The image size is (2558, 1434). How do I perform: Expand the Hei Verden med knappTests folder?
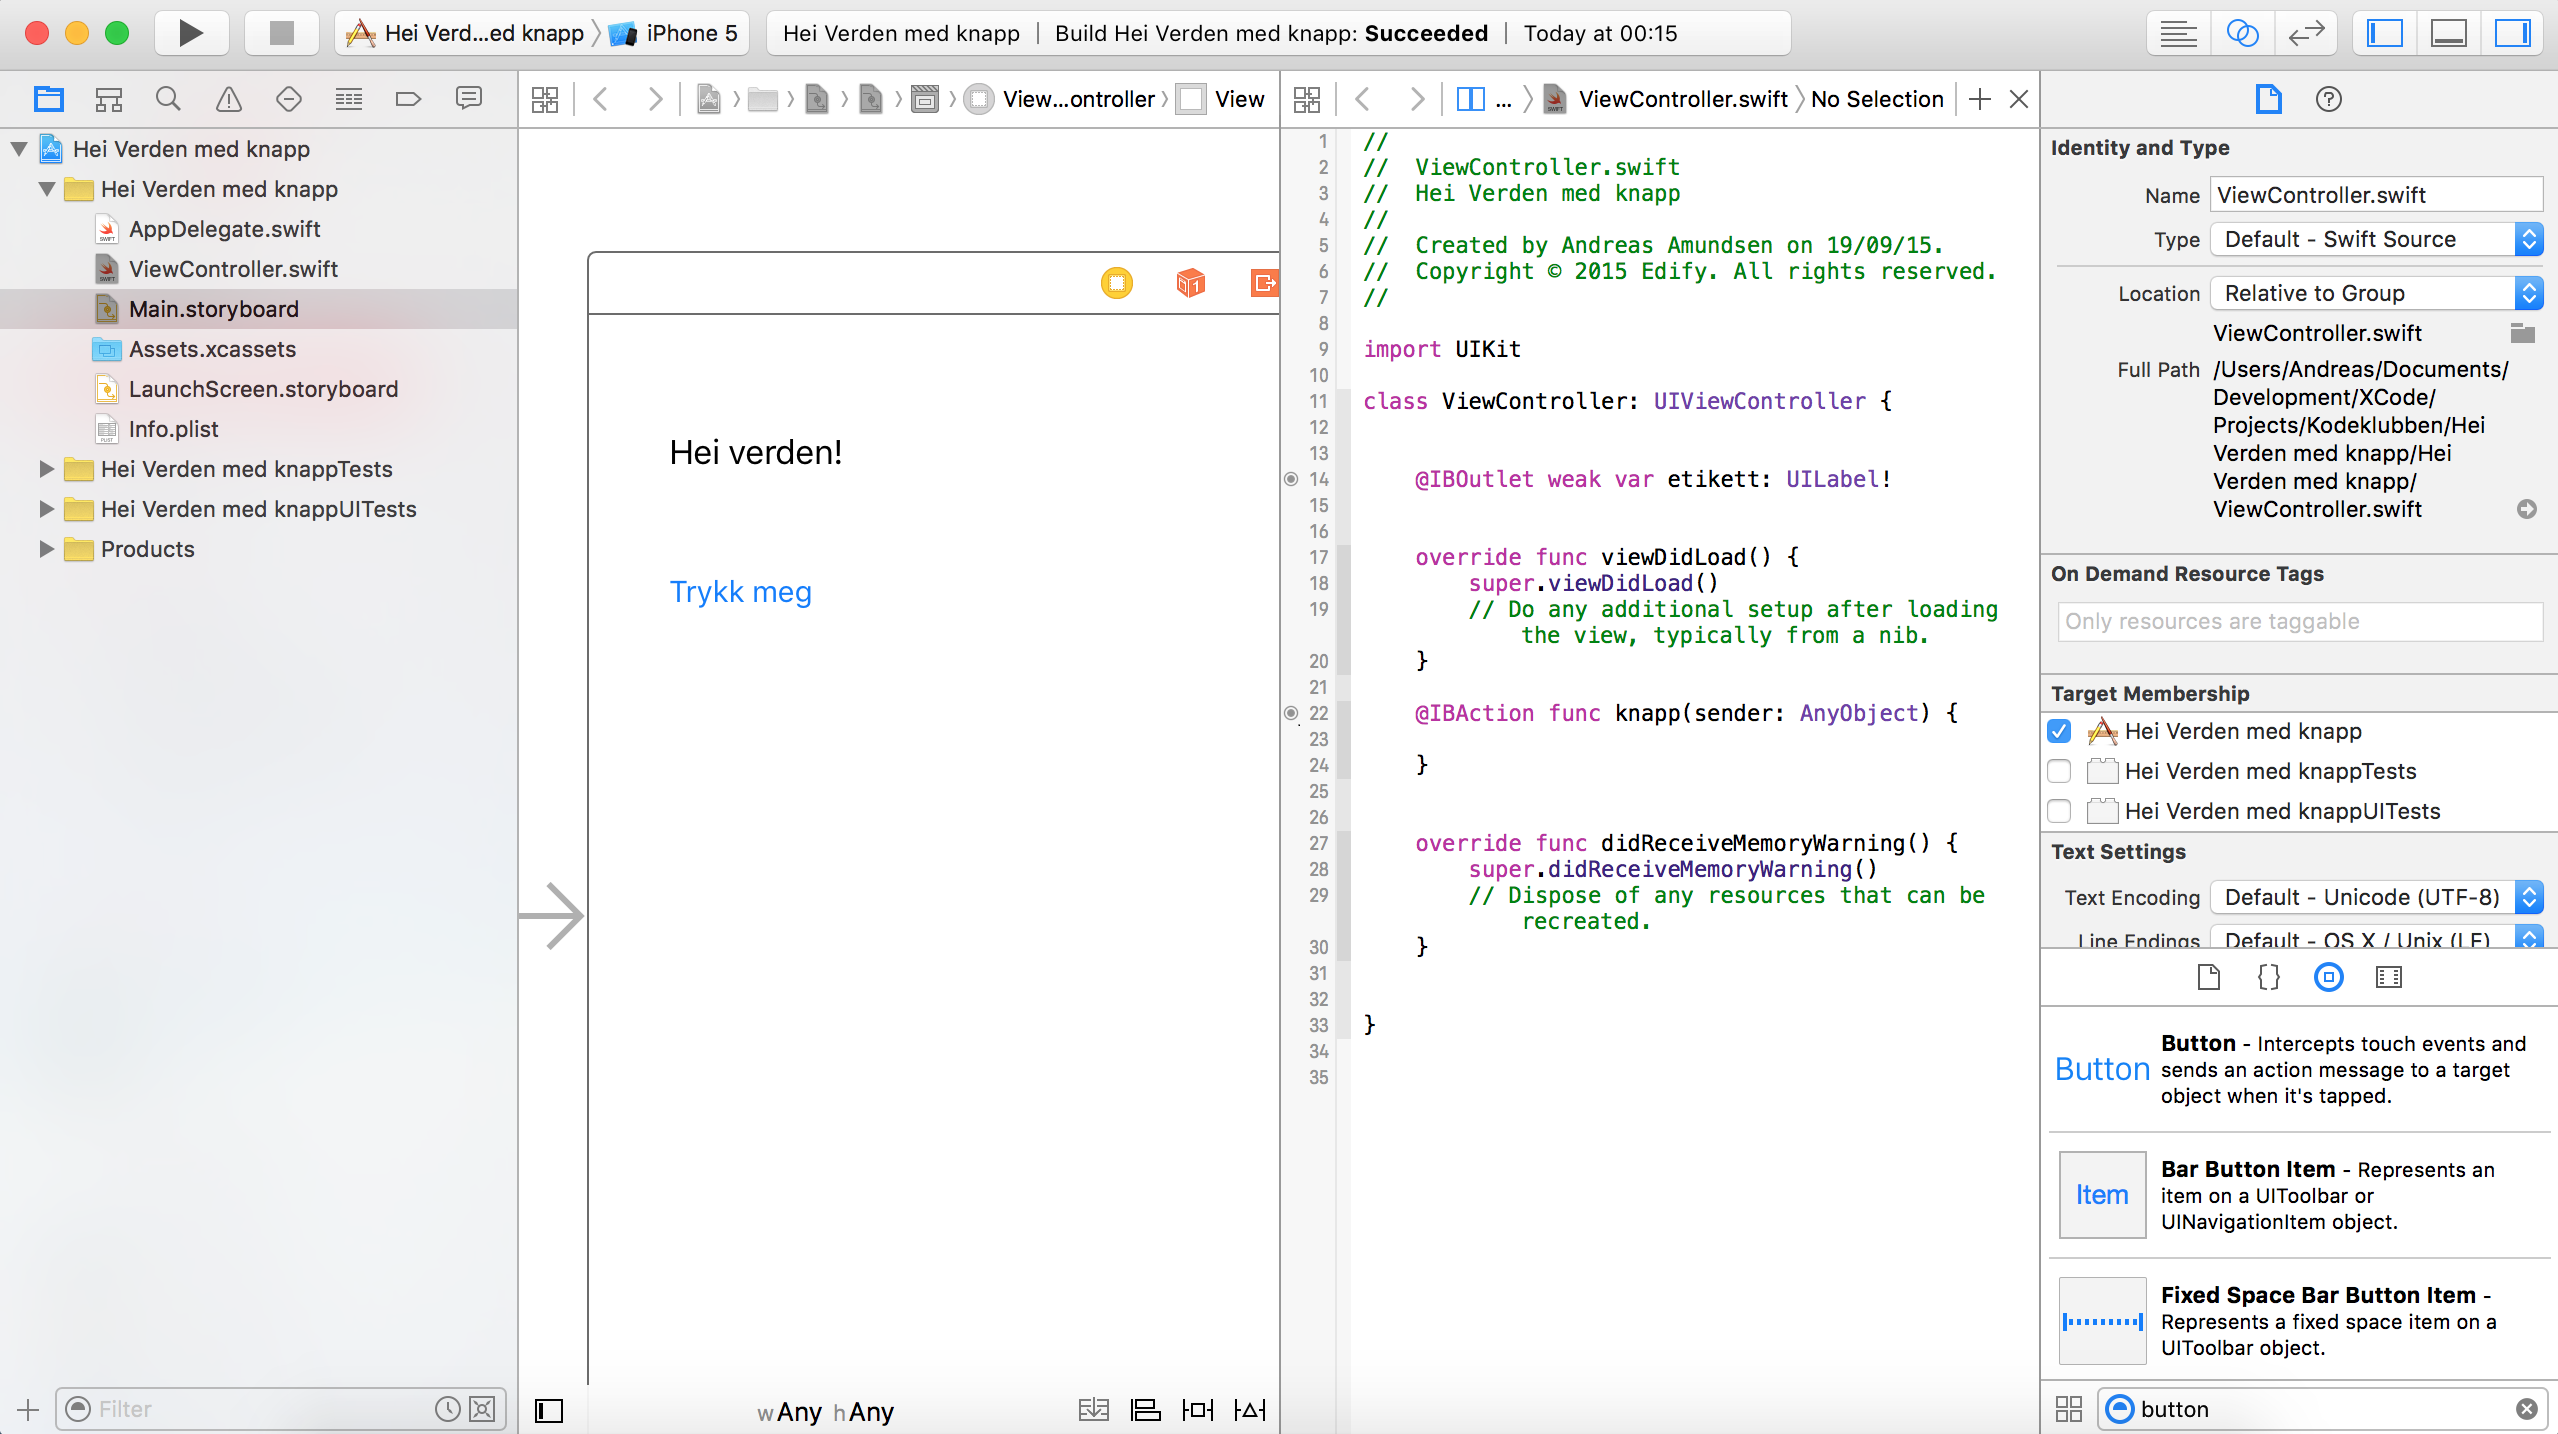[x=46, y=469]
